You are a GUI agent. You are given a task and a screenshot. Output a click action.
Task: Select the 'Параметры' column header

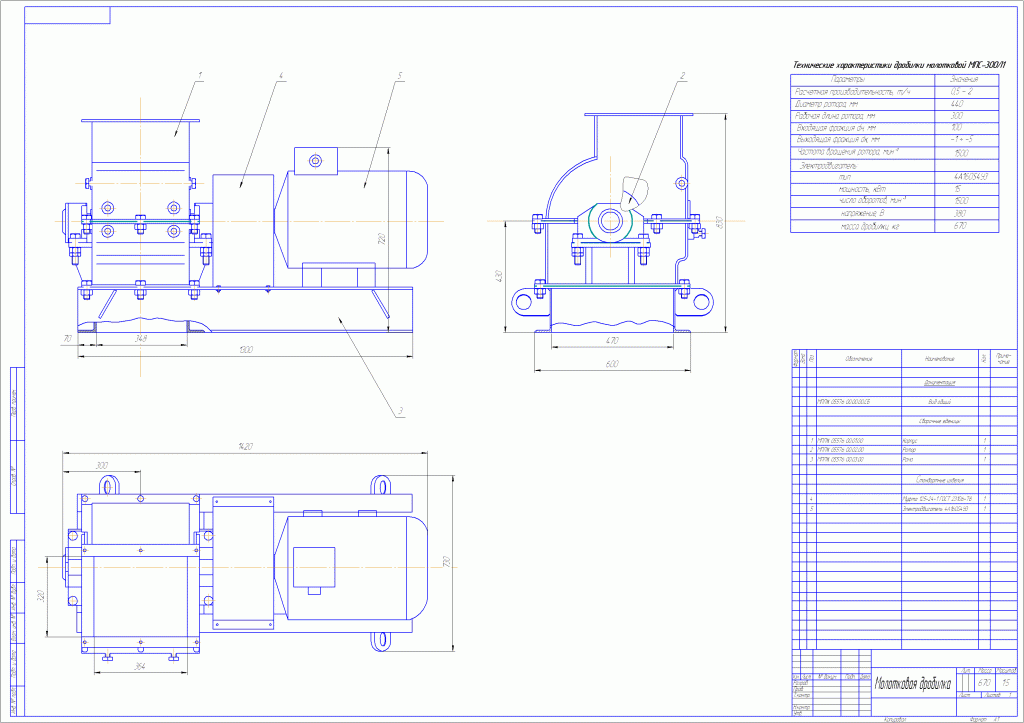click(848, 79)
